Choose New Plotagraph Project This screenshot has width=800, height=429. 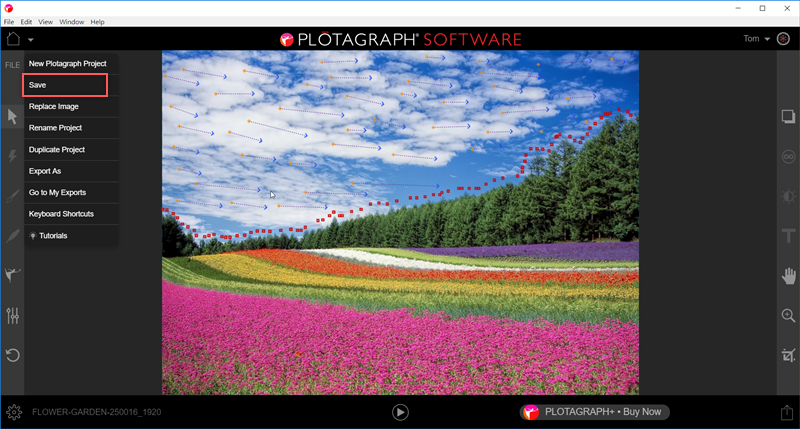tap(71, 64)
